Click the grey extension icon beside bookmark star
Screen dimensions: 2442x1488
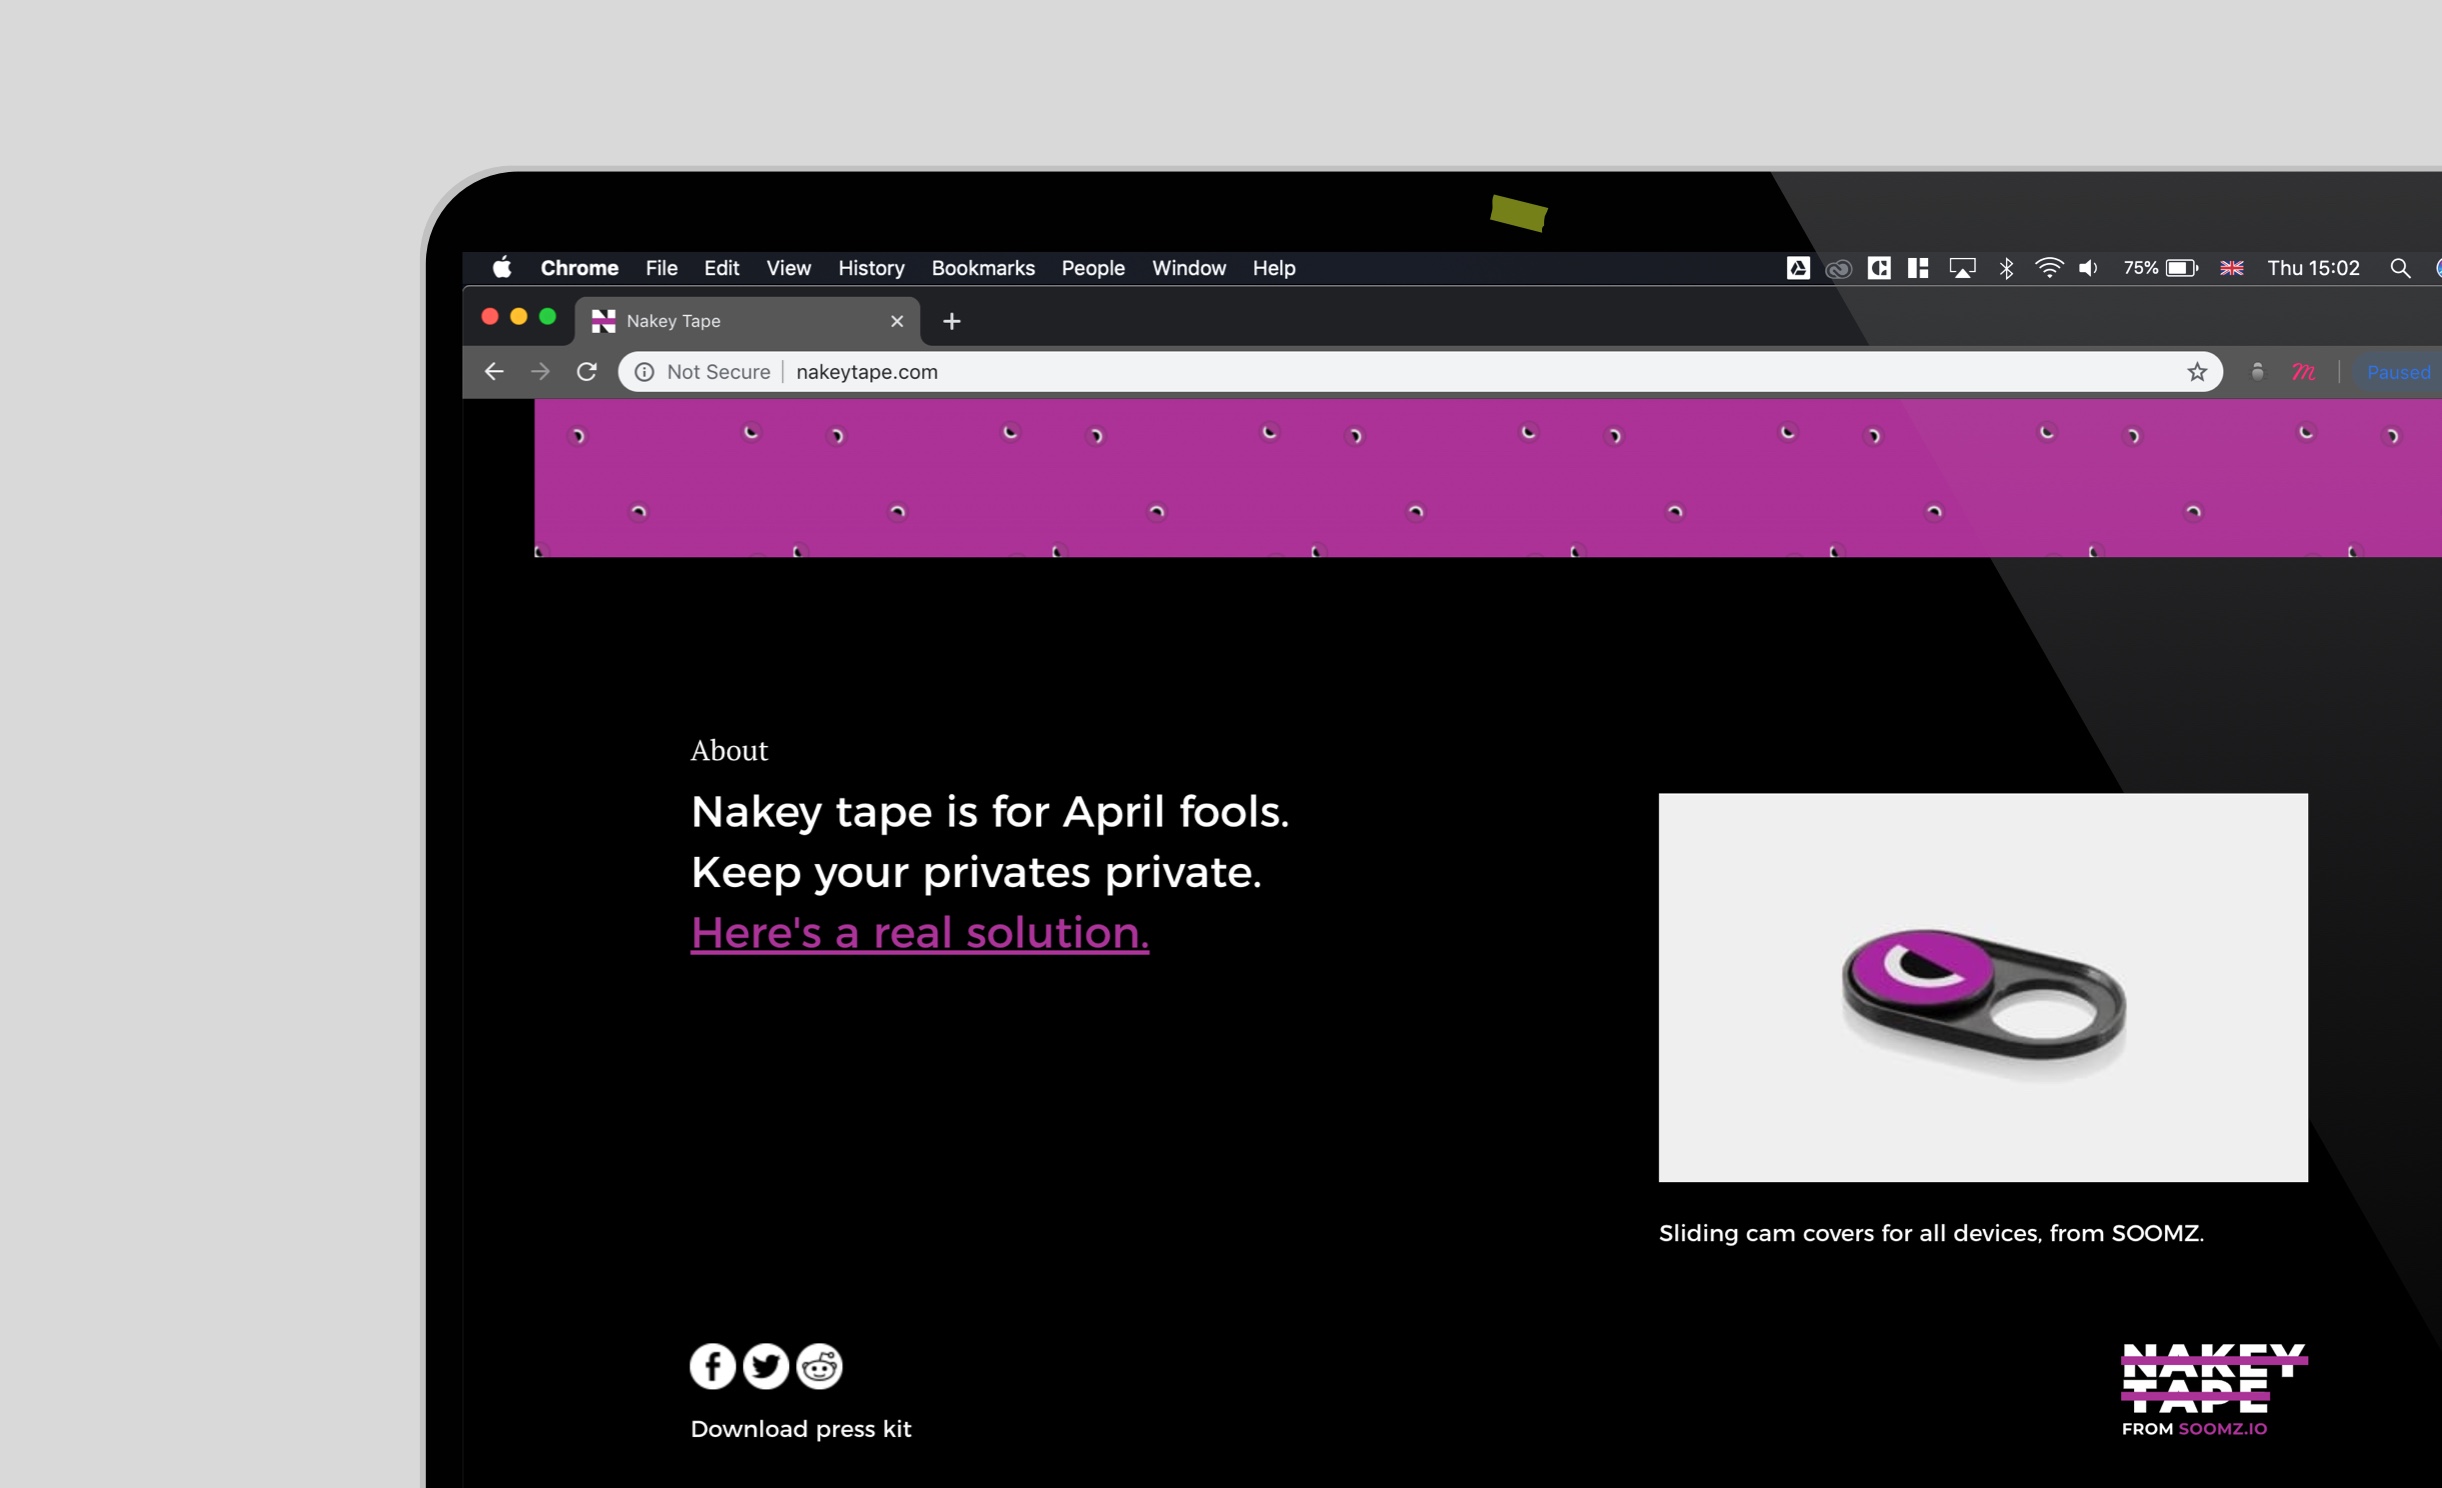click(2257, 372)
